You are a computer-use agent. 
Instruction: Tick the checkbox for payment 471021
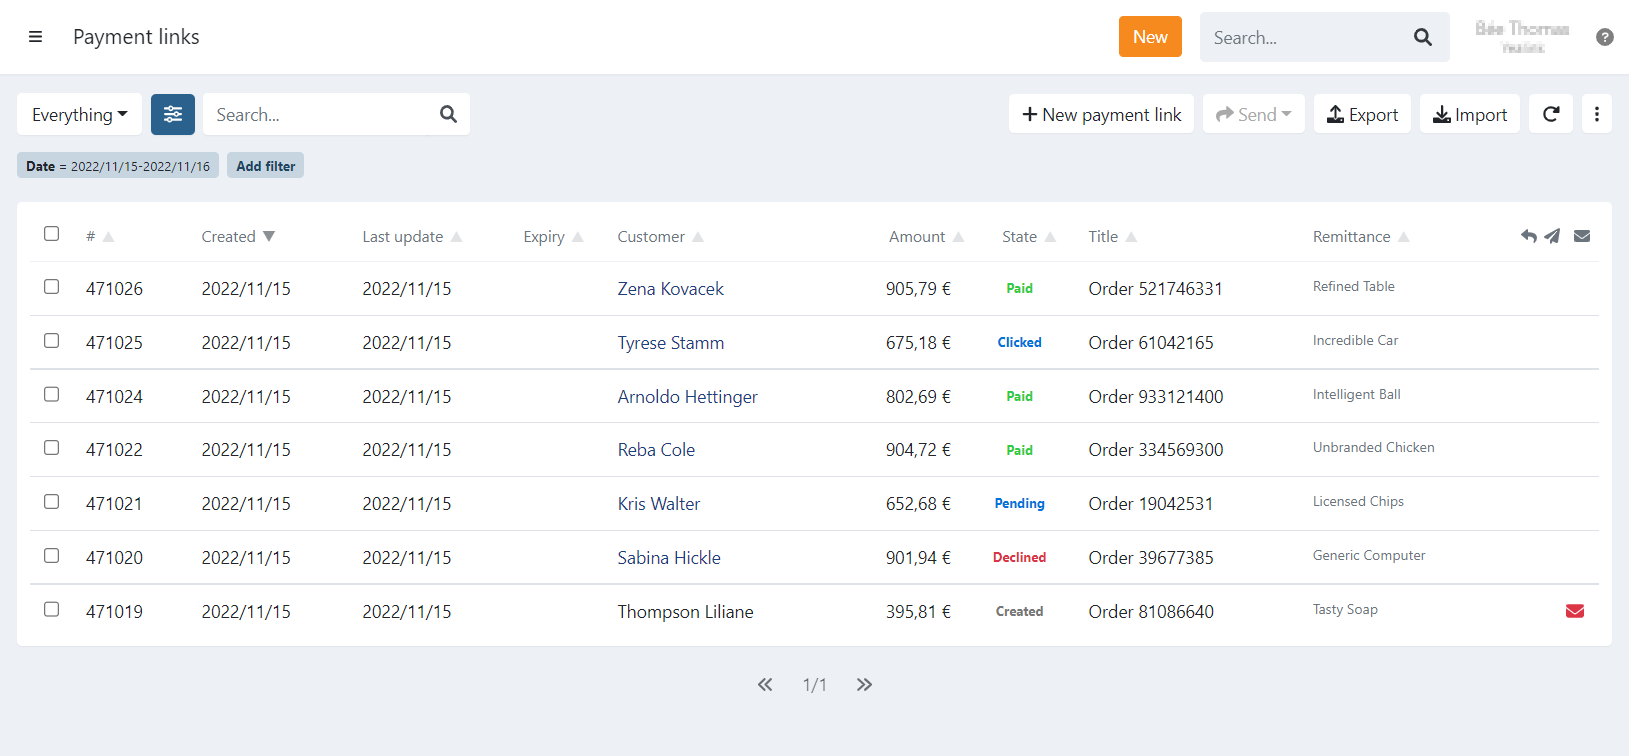click(52, 502)
